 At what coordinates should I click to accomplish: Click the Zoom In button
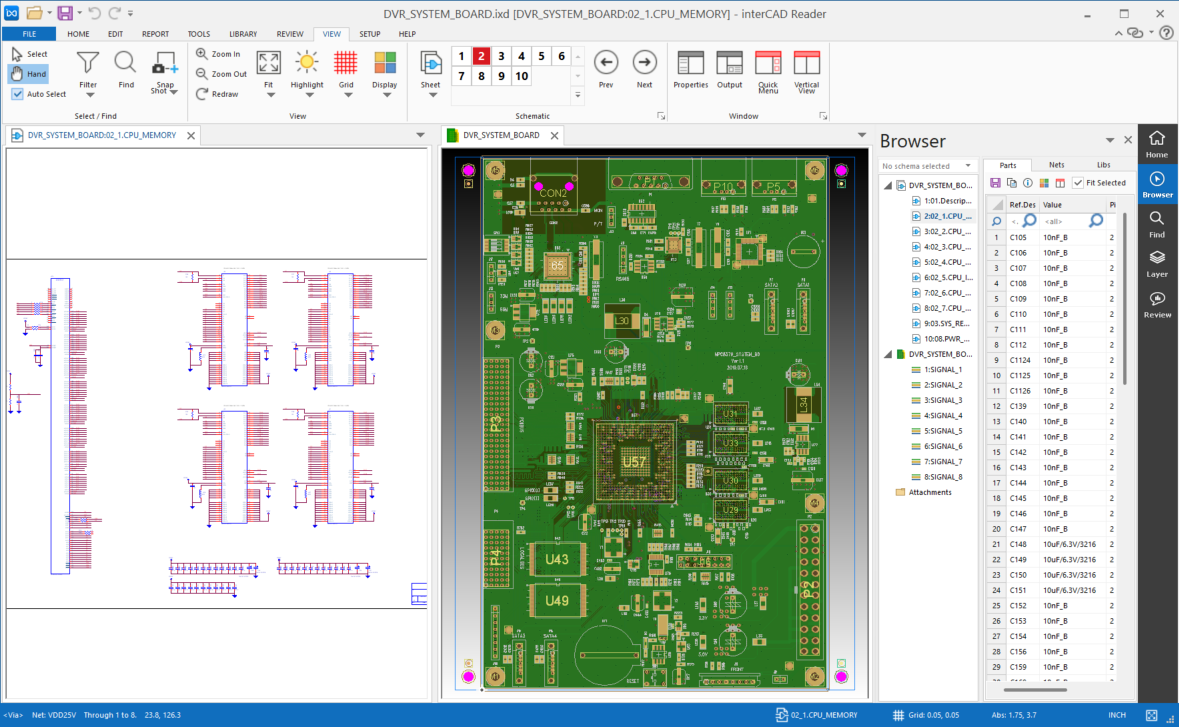219,54
